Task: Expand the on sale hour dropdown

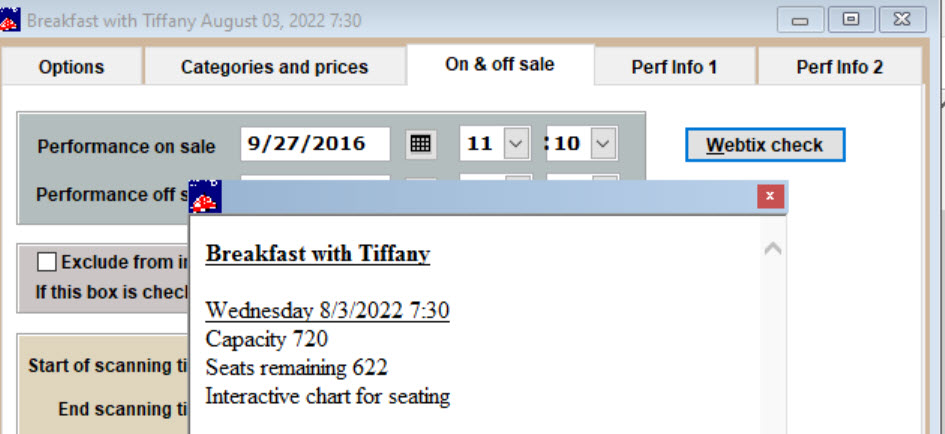Action: (x=516, y=143)
